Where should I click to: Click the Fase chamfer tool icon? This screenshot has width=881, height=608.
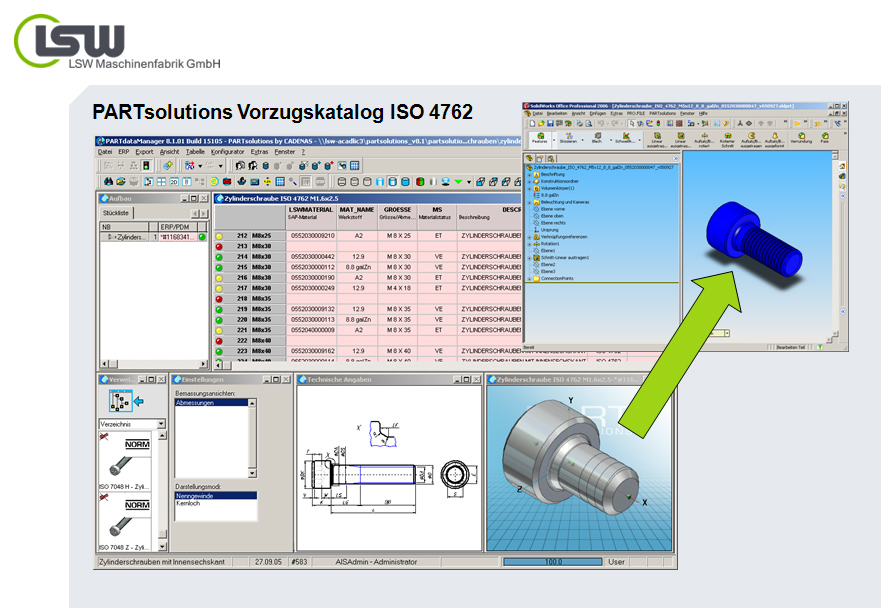coord(827,137)
